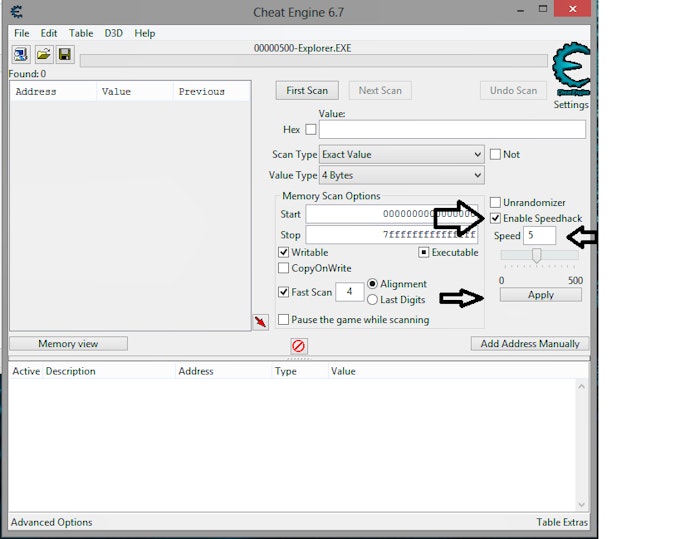This screenshot has height=539, width=680.
Task: Toggle the Hex checkbox
Action: 311,129
